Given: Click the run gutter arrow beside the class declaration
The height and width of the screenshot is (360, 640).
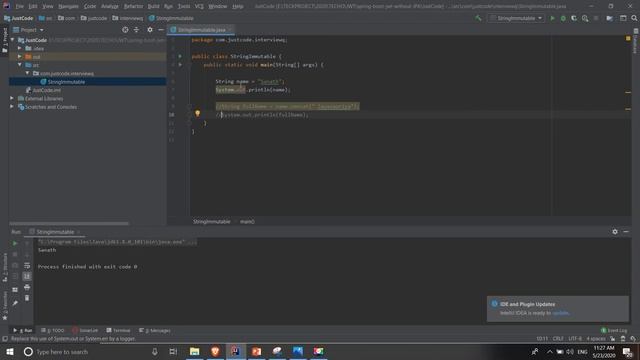Looking at the screenshot, I should click(180, 56).
